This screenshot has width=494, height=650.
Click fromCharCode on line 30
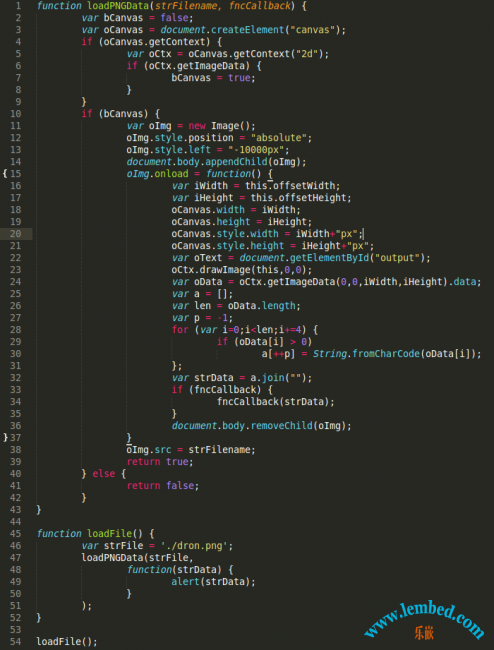(x=385, y=354)
